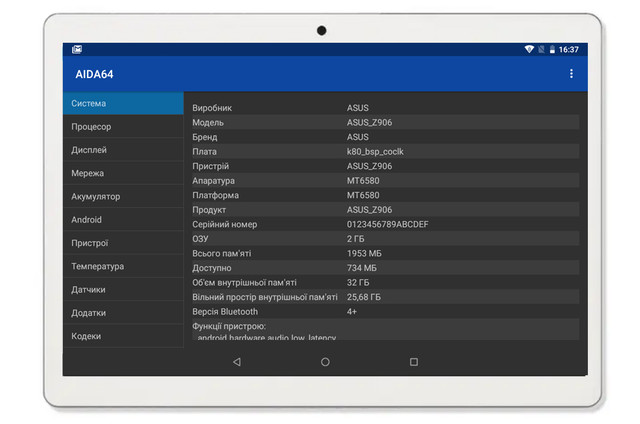This screenshot has width=640, height=424.
Task: Select the Система category
Action: (x=123, y=103)
